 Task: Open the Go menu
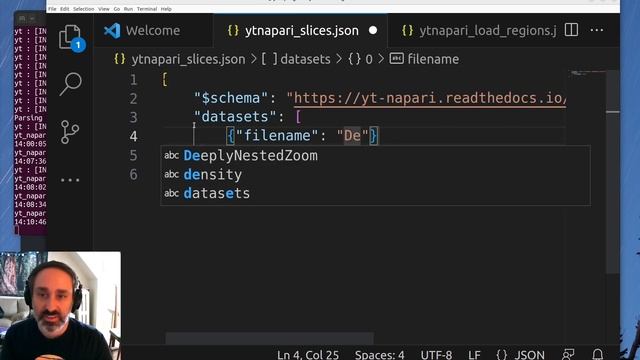[x=117, y=9]
